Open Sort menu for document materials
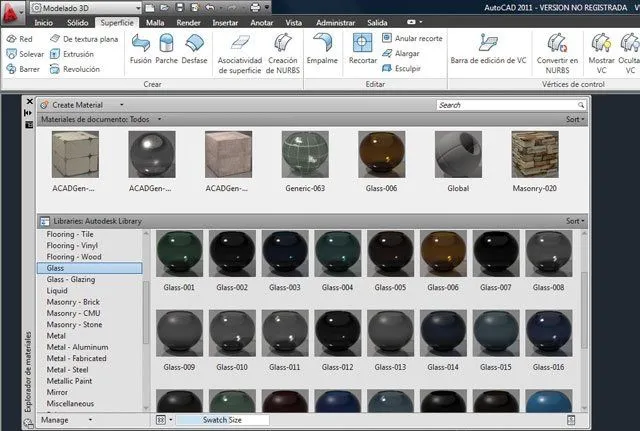The width and height of the screenshot is (640, 431). pos(574,119)
